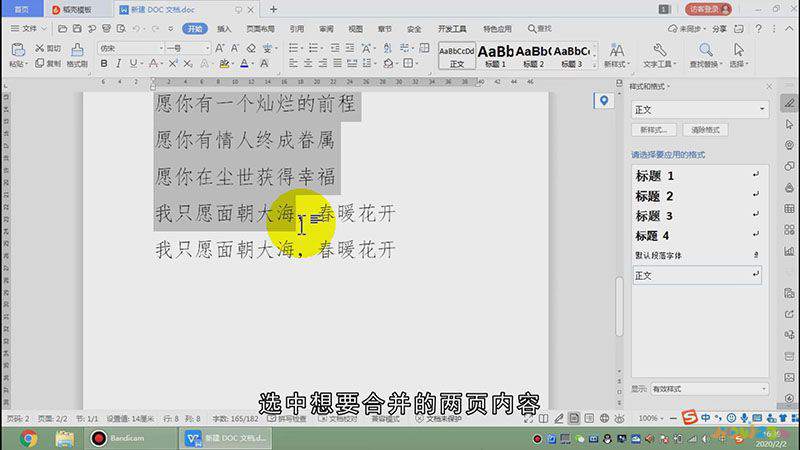Click the 新样式... button in styles pane
This screenshot has height=450, width=800.
tap(654, 130)
